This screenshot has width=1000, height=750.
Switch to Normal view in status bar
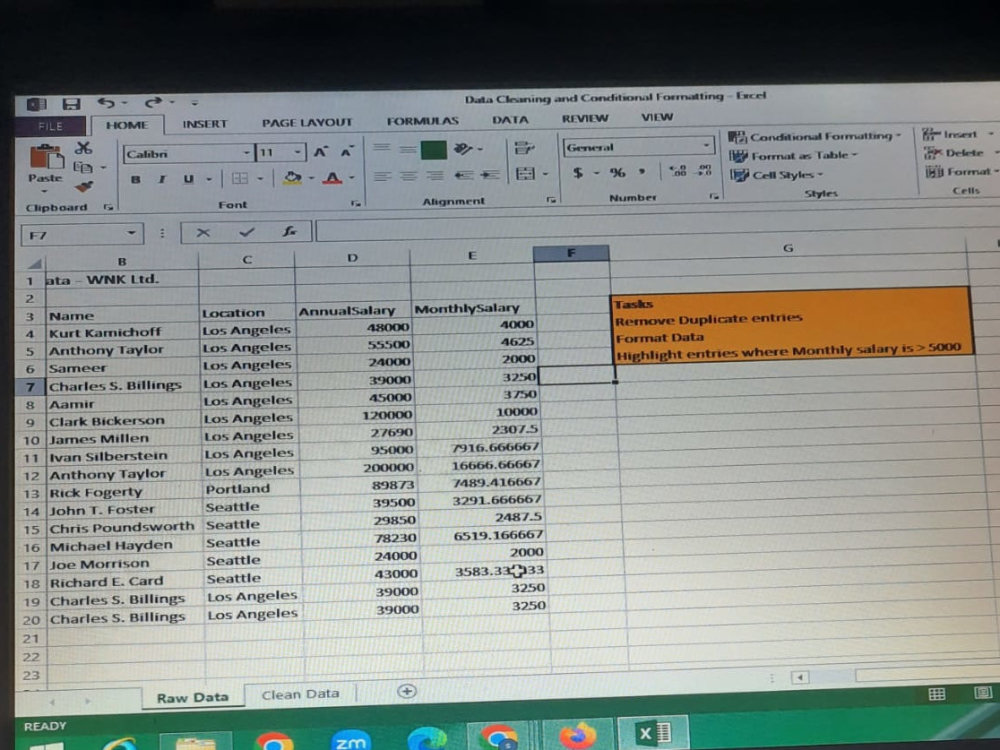coord(936,695)
